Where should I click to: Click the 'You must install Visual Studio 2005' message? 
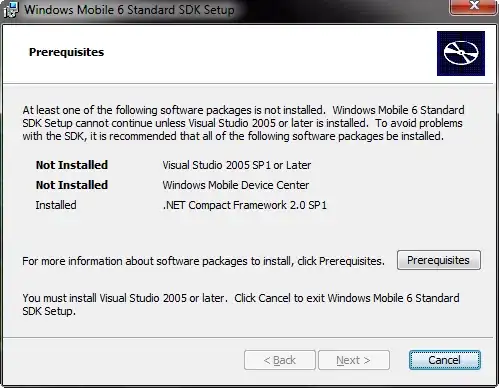[x=241, y=304]
